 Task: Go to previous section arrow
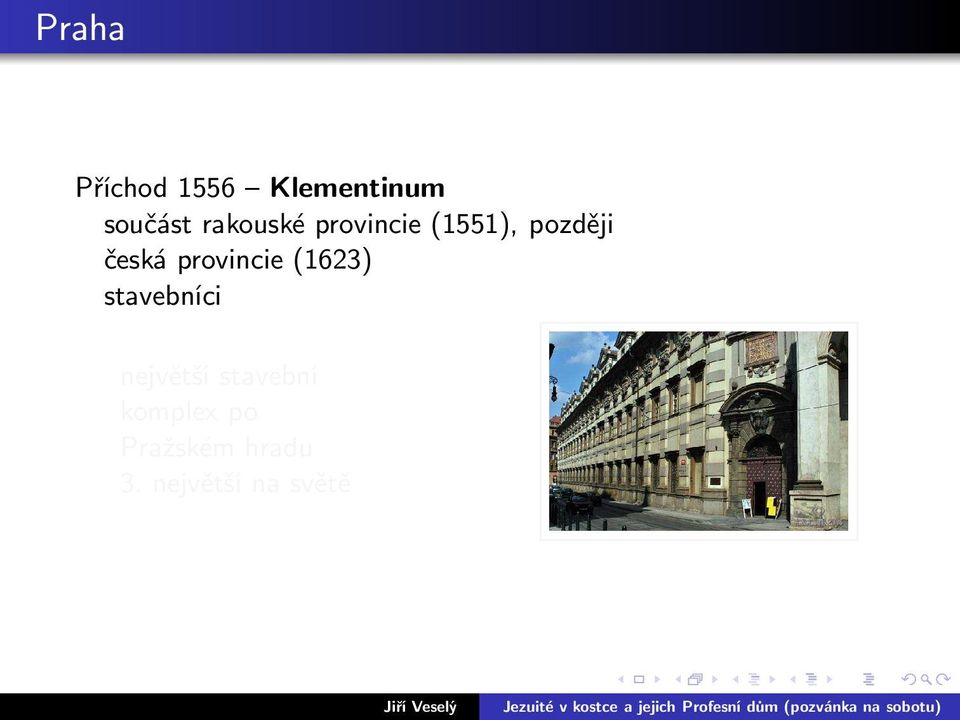(793, 679)
